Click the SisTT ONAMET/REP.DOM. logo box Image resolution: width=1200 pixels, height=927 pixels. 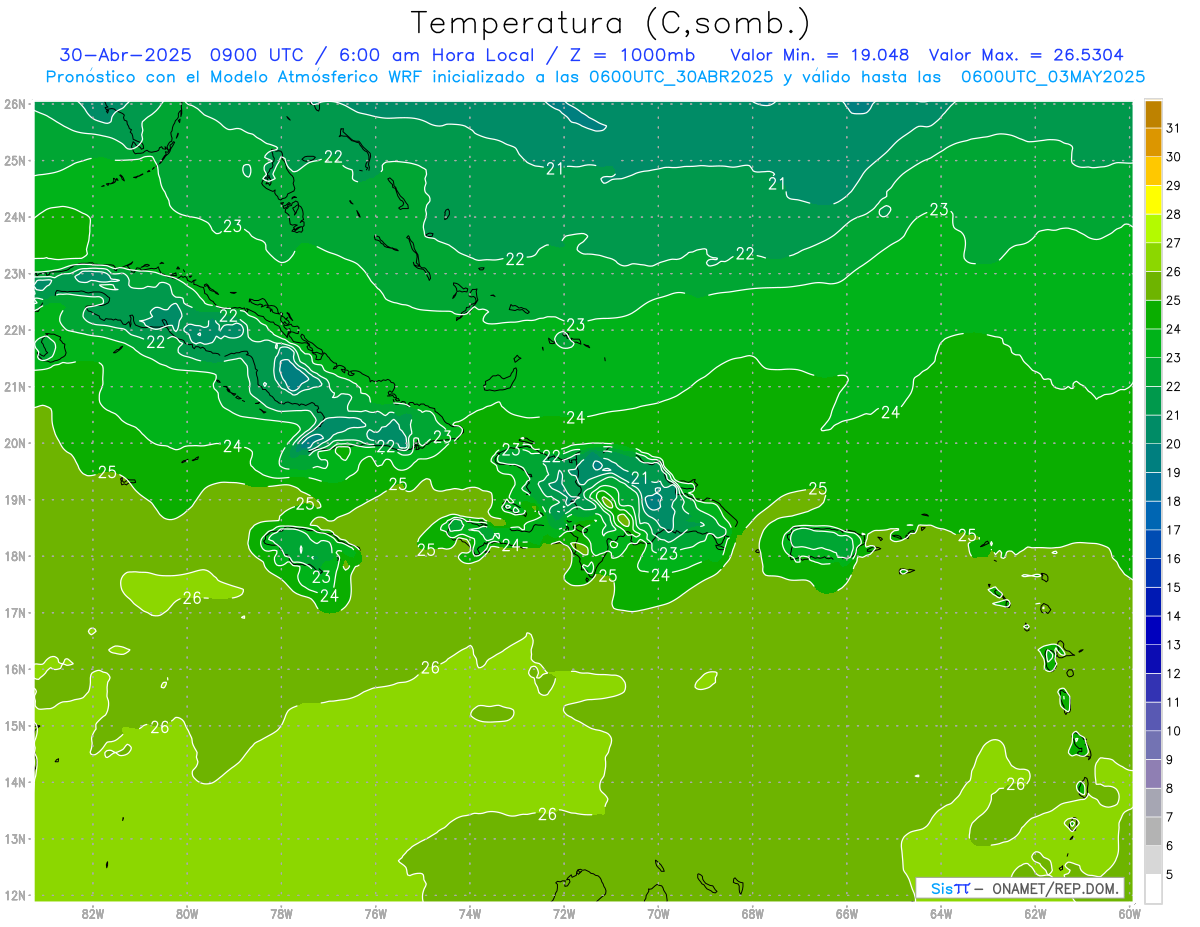(1020, 888)
